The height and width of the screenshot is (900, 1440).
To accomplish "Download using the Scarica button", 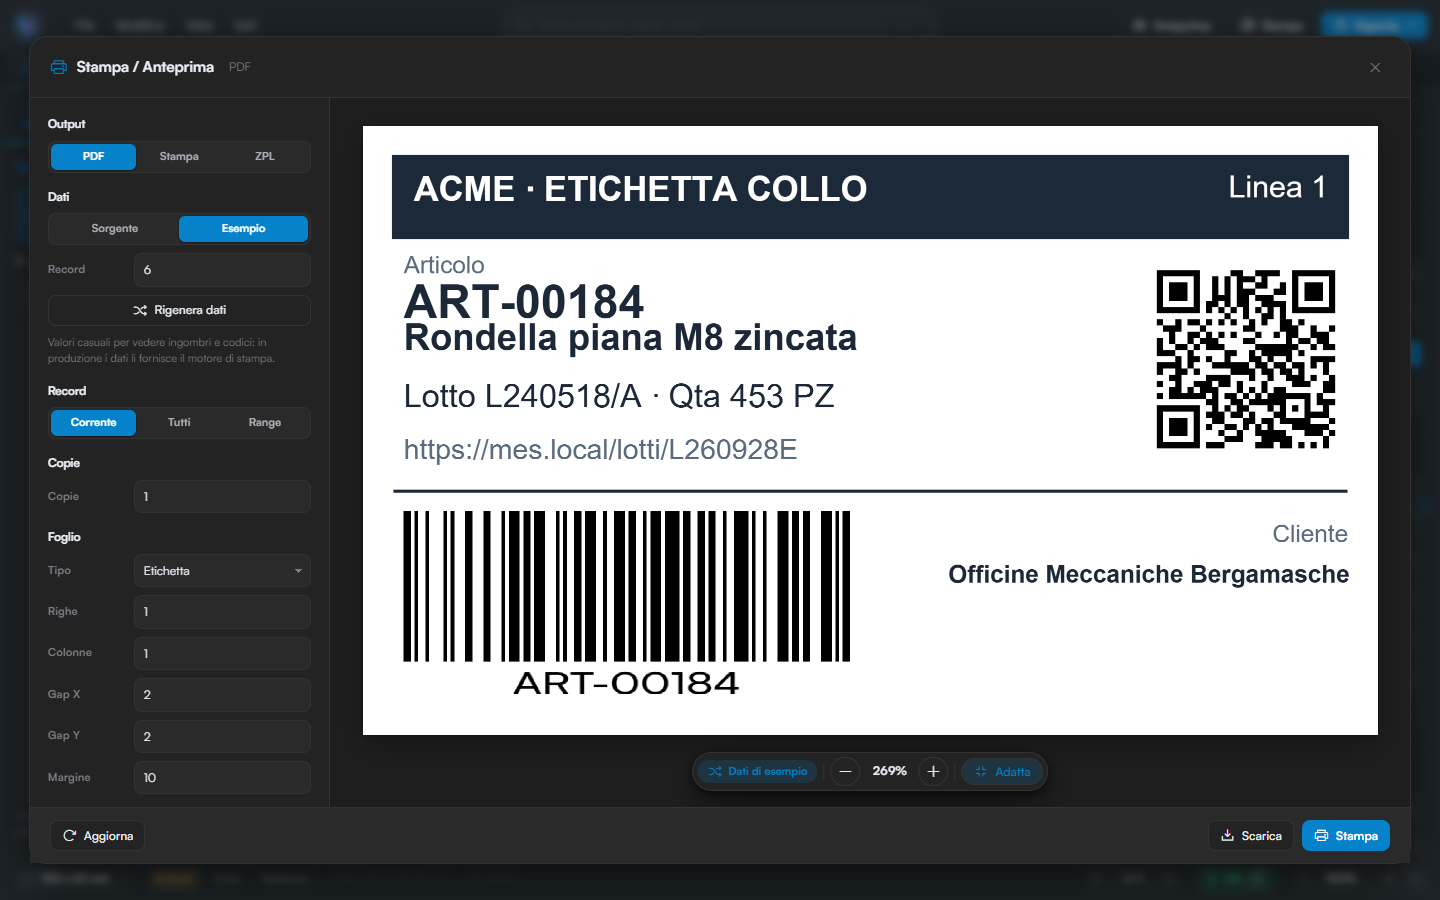I will (x=1251, y=836).
